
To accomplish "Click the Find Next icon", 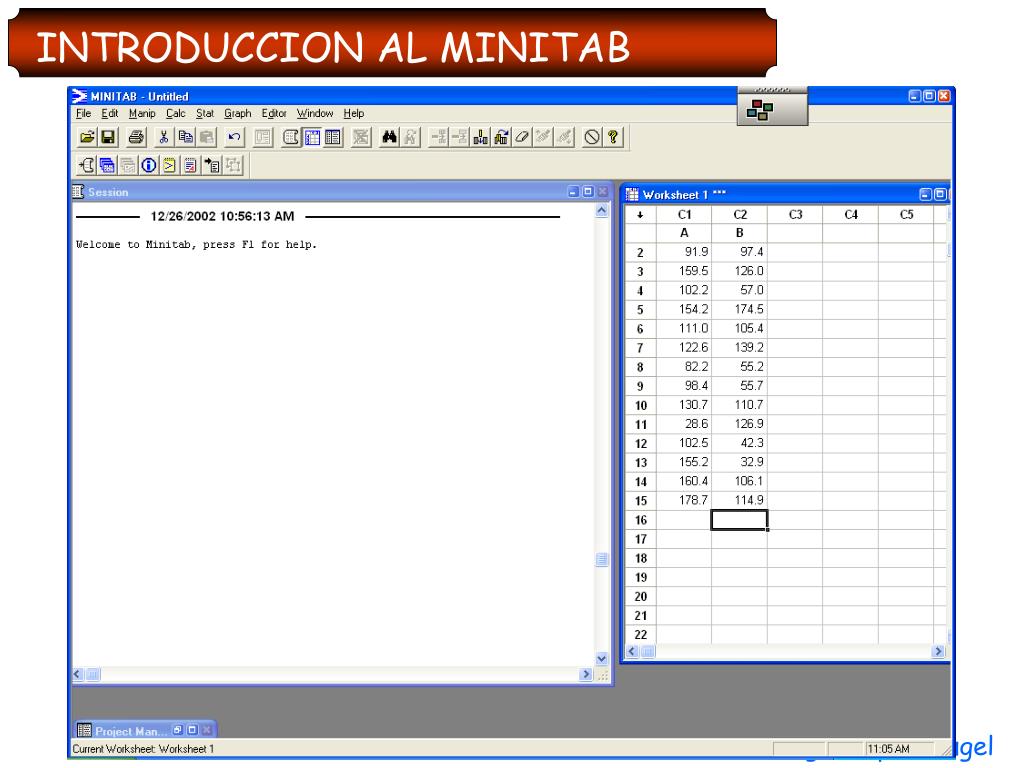I will pos(410,137).
